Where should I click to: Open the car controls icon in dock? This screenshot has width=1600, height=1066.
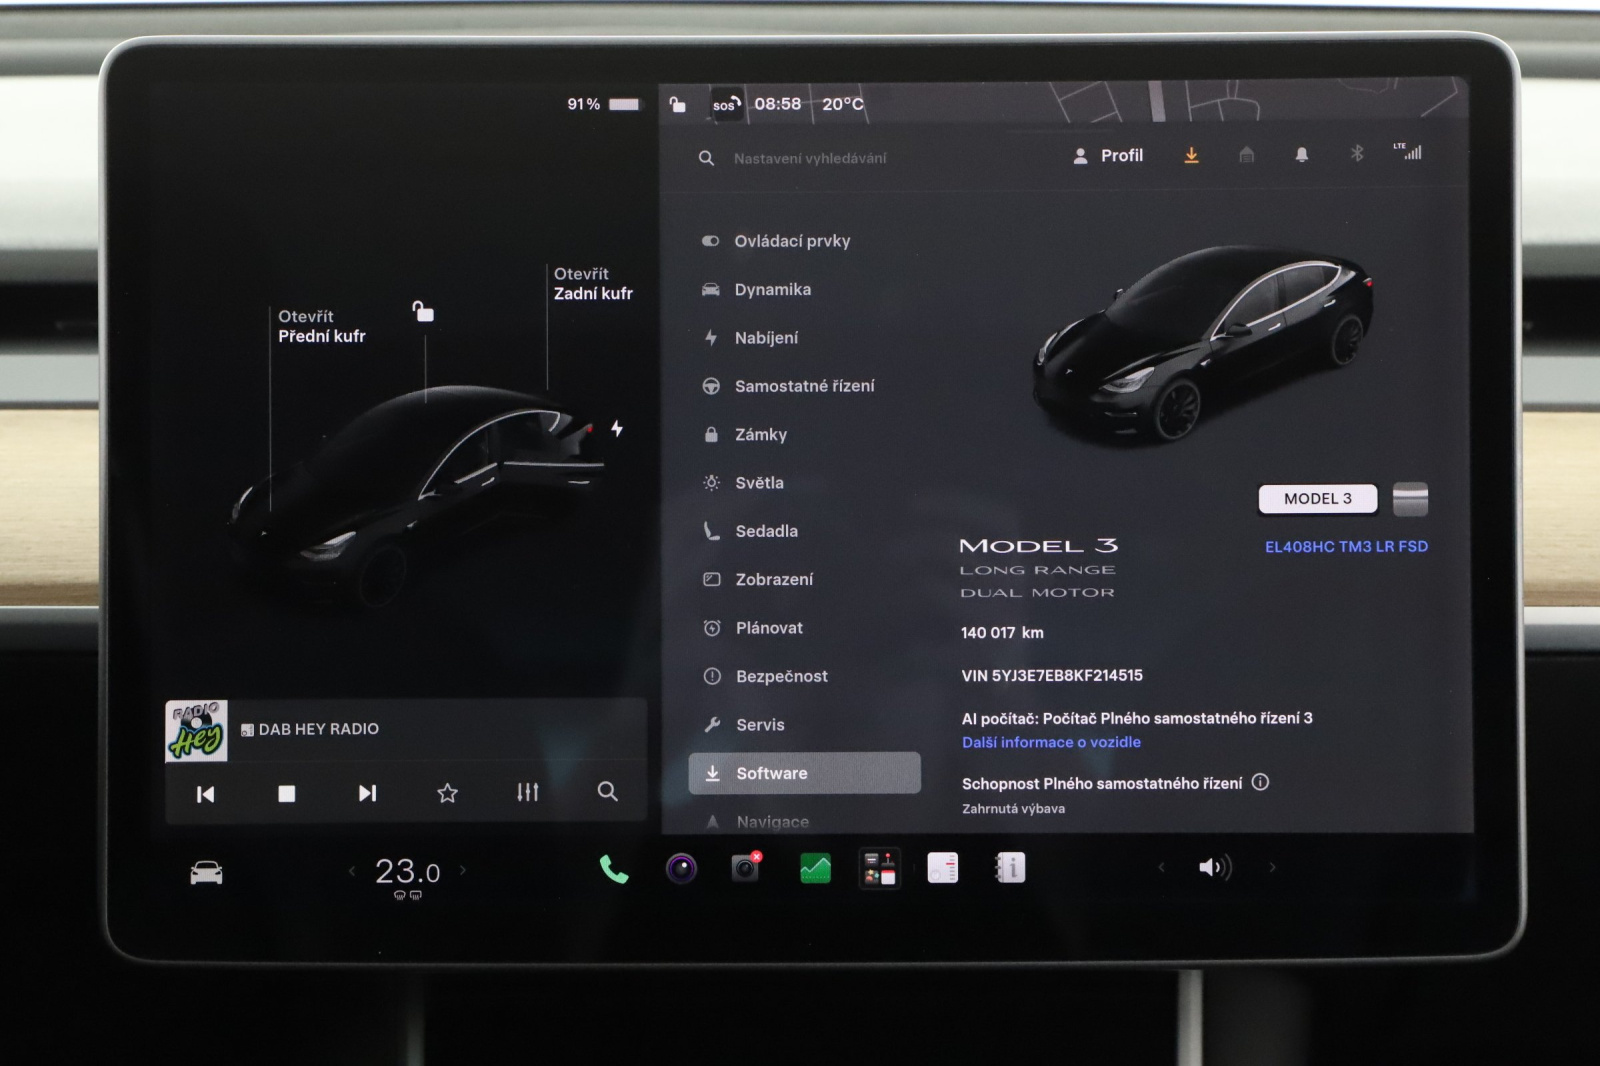click(x=206, y=873)
